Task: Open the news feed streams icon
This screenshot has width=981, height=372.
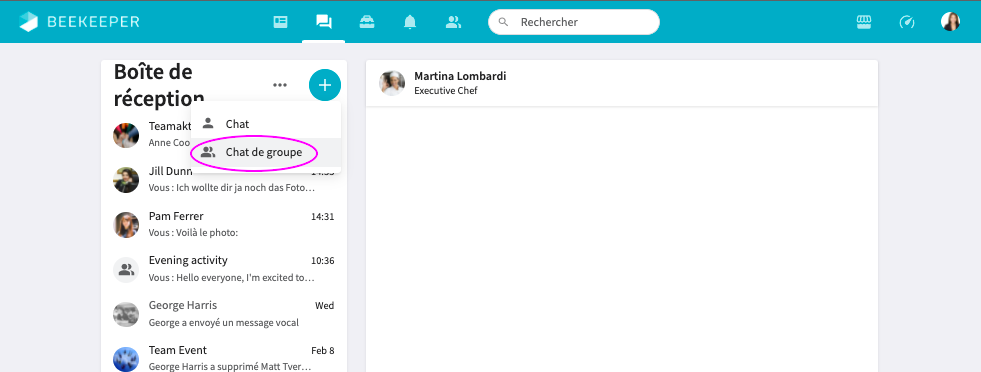Action: click(x=280, y=22)
